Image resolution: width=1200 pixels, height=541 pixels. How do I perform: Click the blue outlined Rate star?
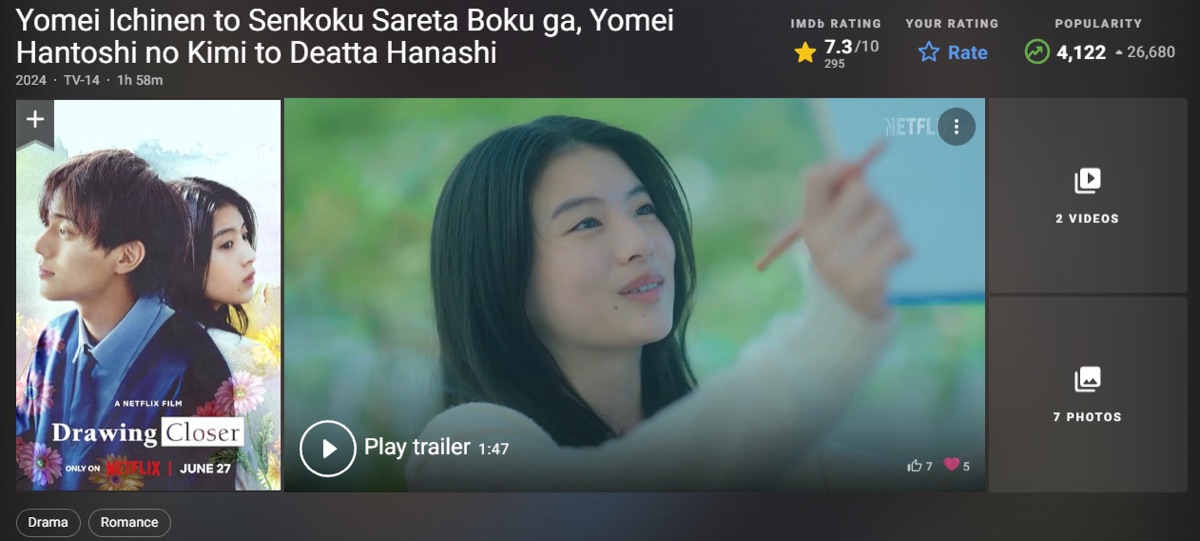pyautogui.click(x=929, y=53)
